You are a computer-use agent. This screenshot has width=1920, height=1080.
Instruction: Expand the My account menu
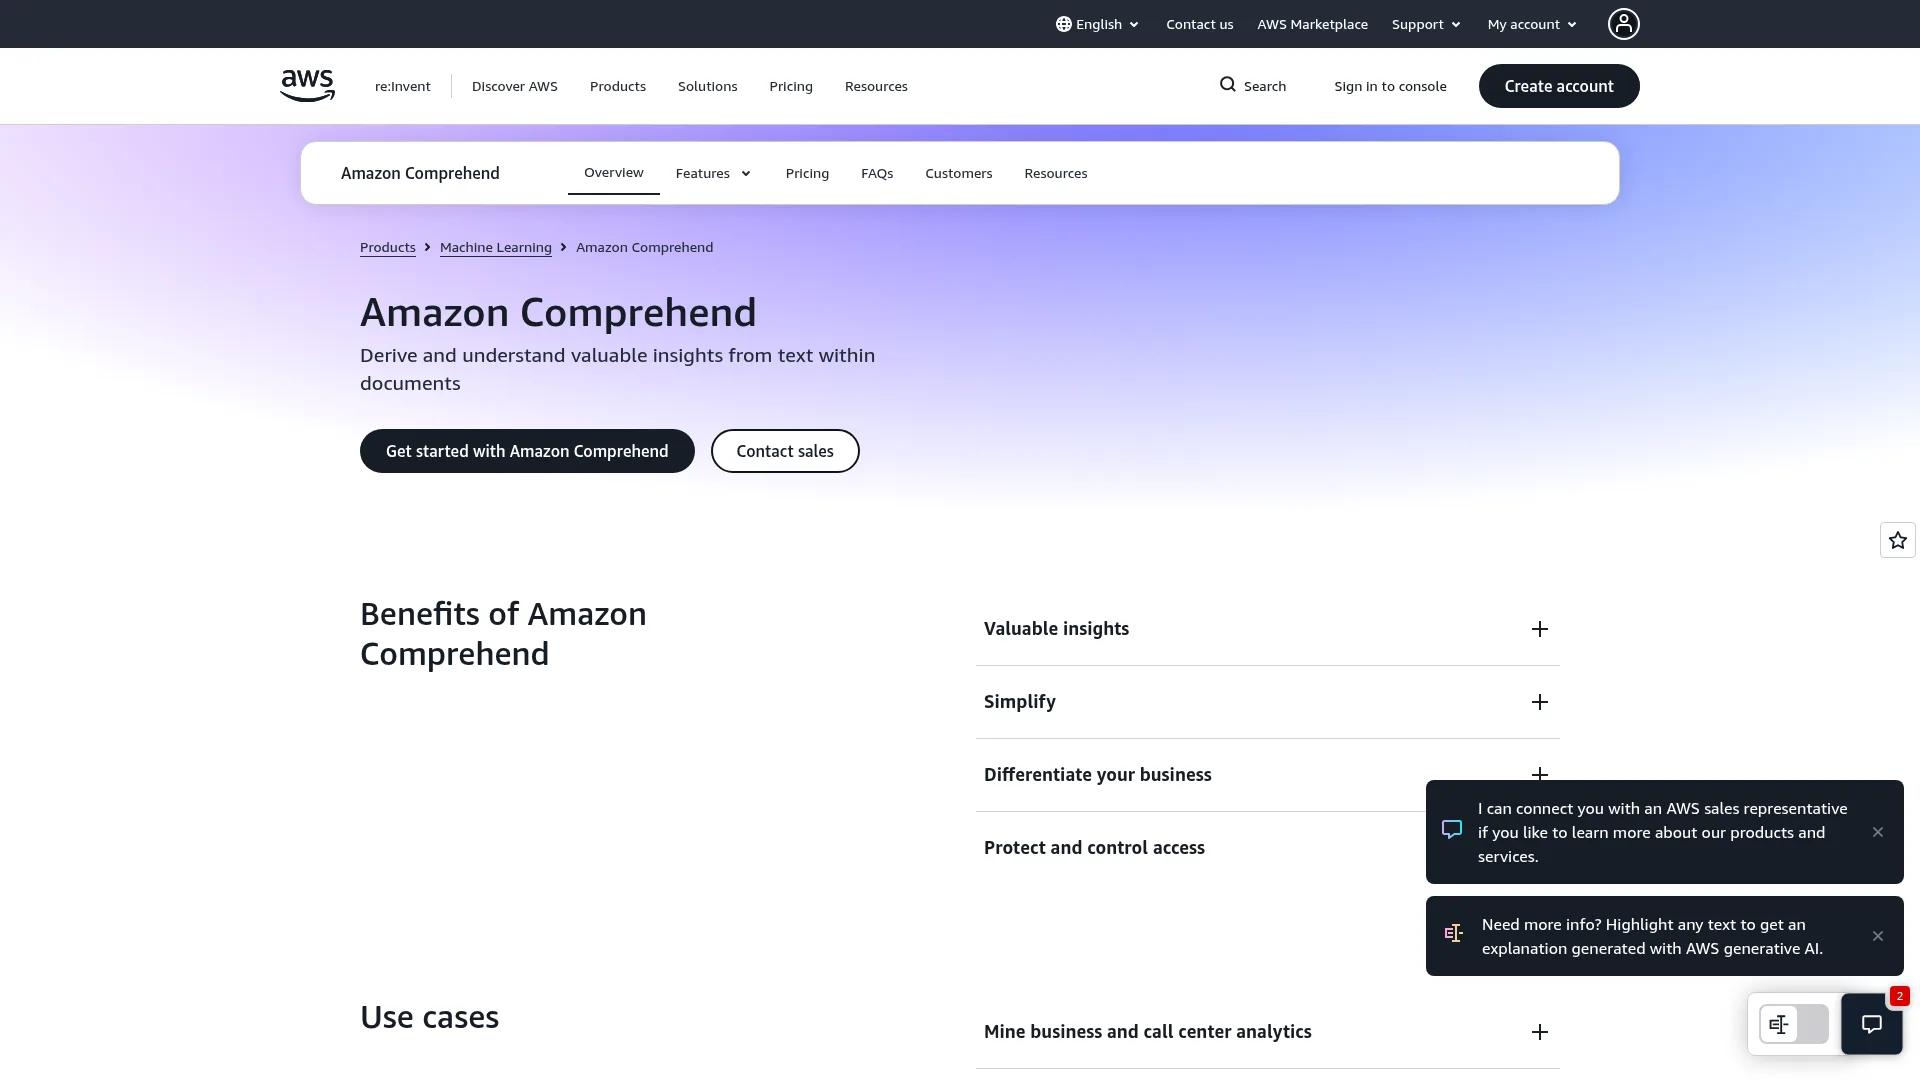click(1531, 24)
